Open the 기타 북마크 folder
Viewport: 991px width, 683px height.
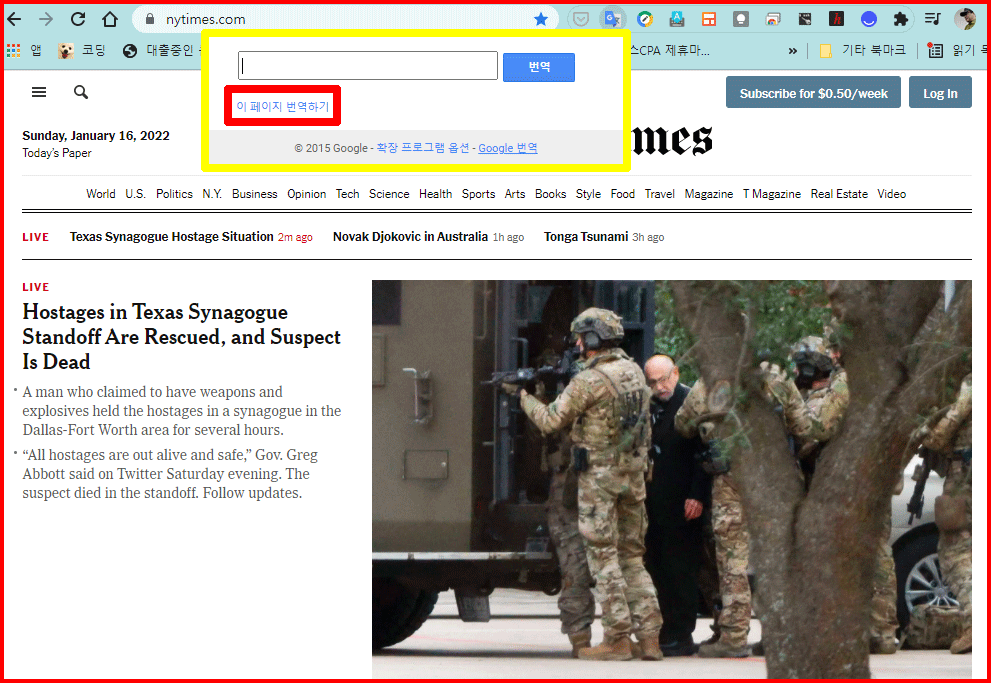(x=863, y=51)
